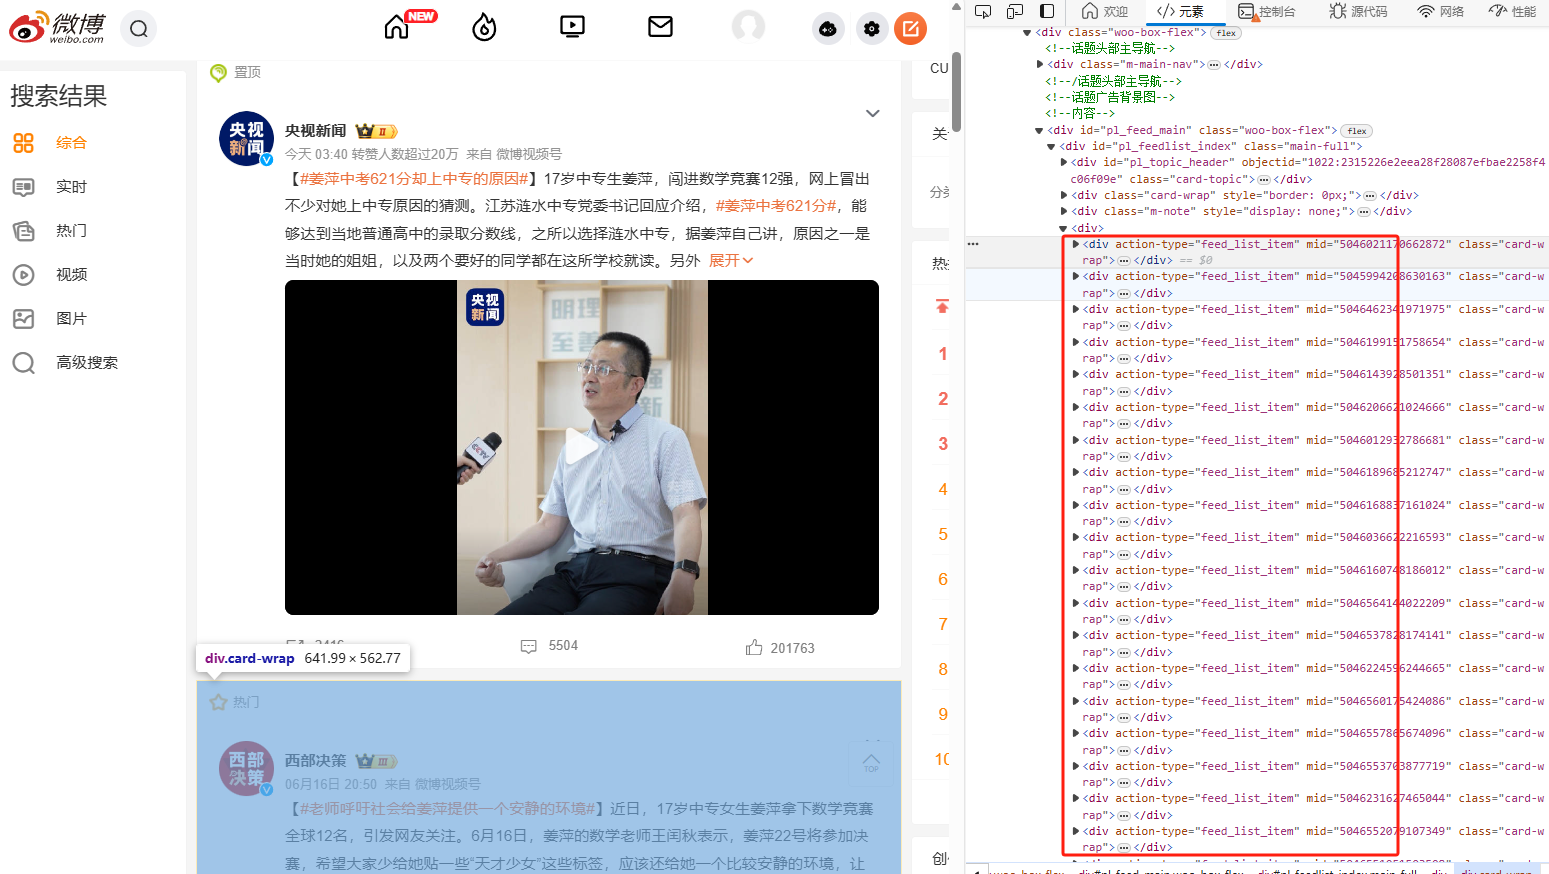This screenshot has width=1549, height=874.
Task: Expand the m-note div node
Action: tap(1064, 211)
